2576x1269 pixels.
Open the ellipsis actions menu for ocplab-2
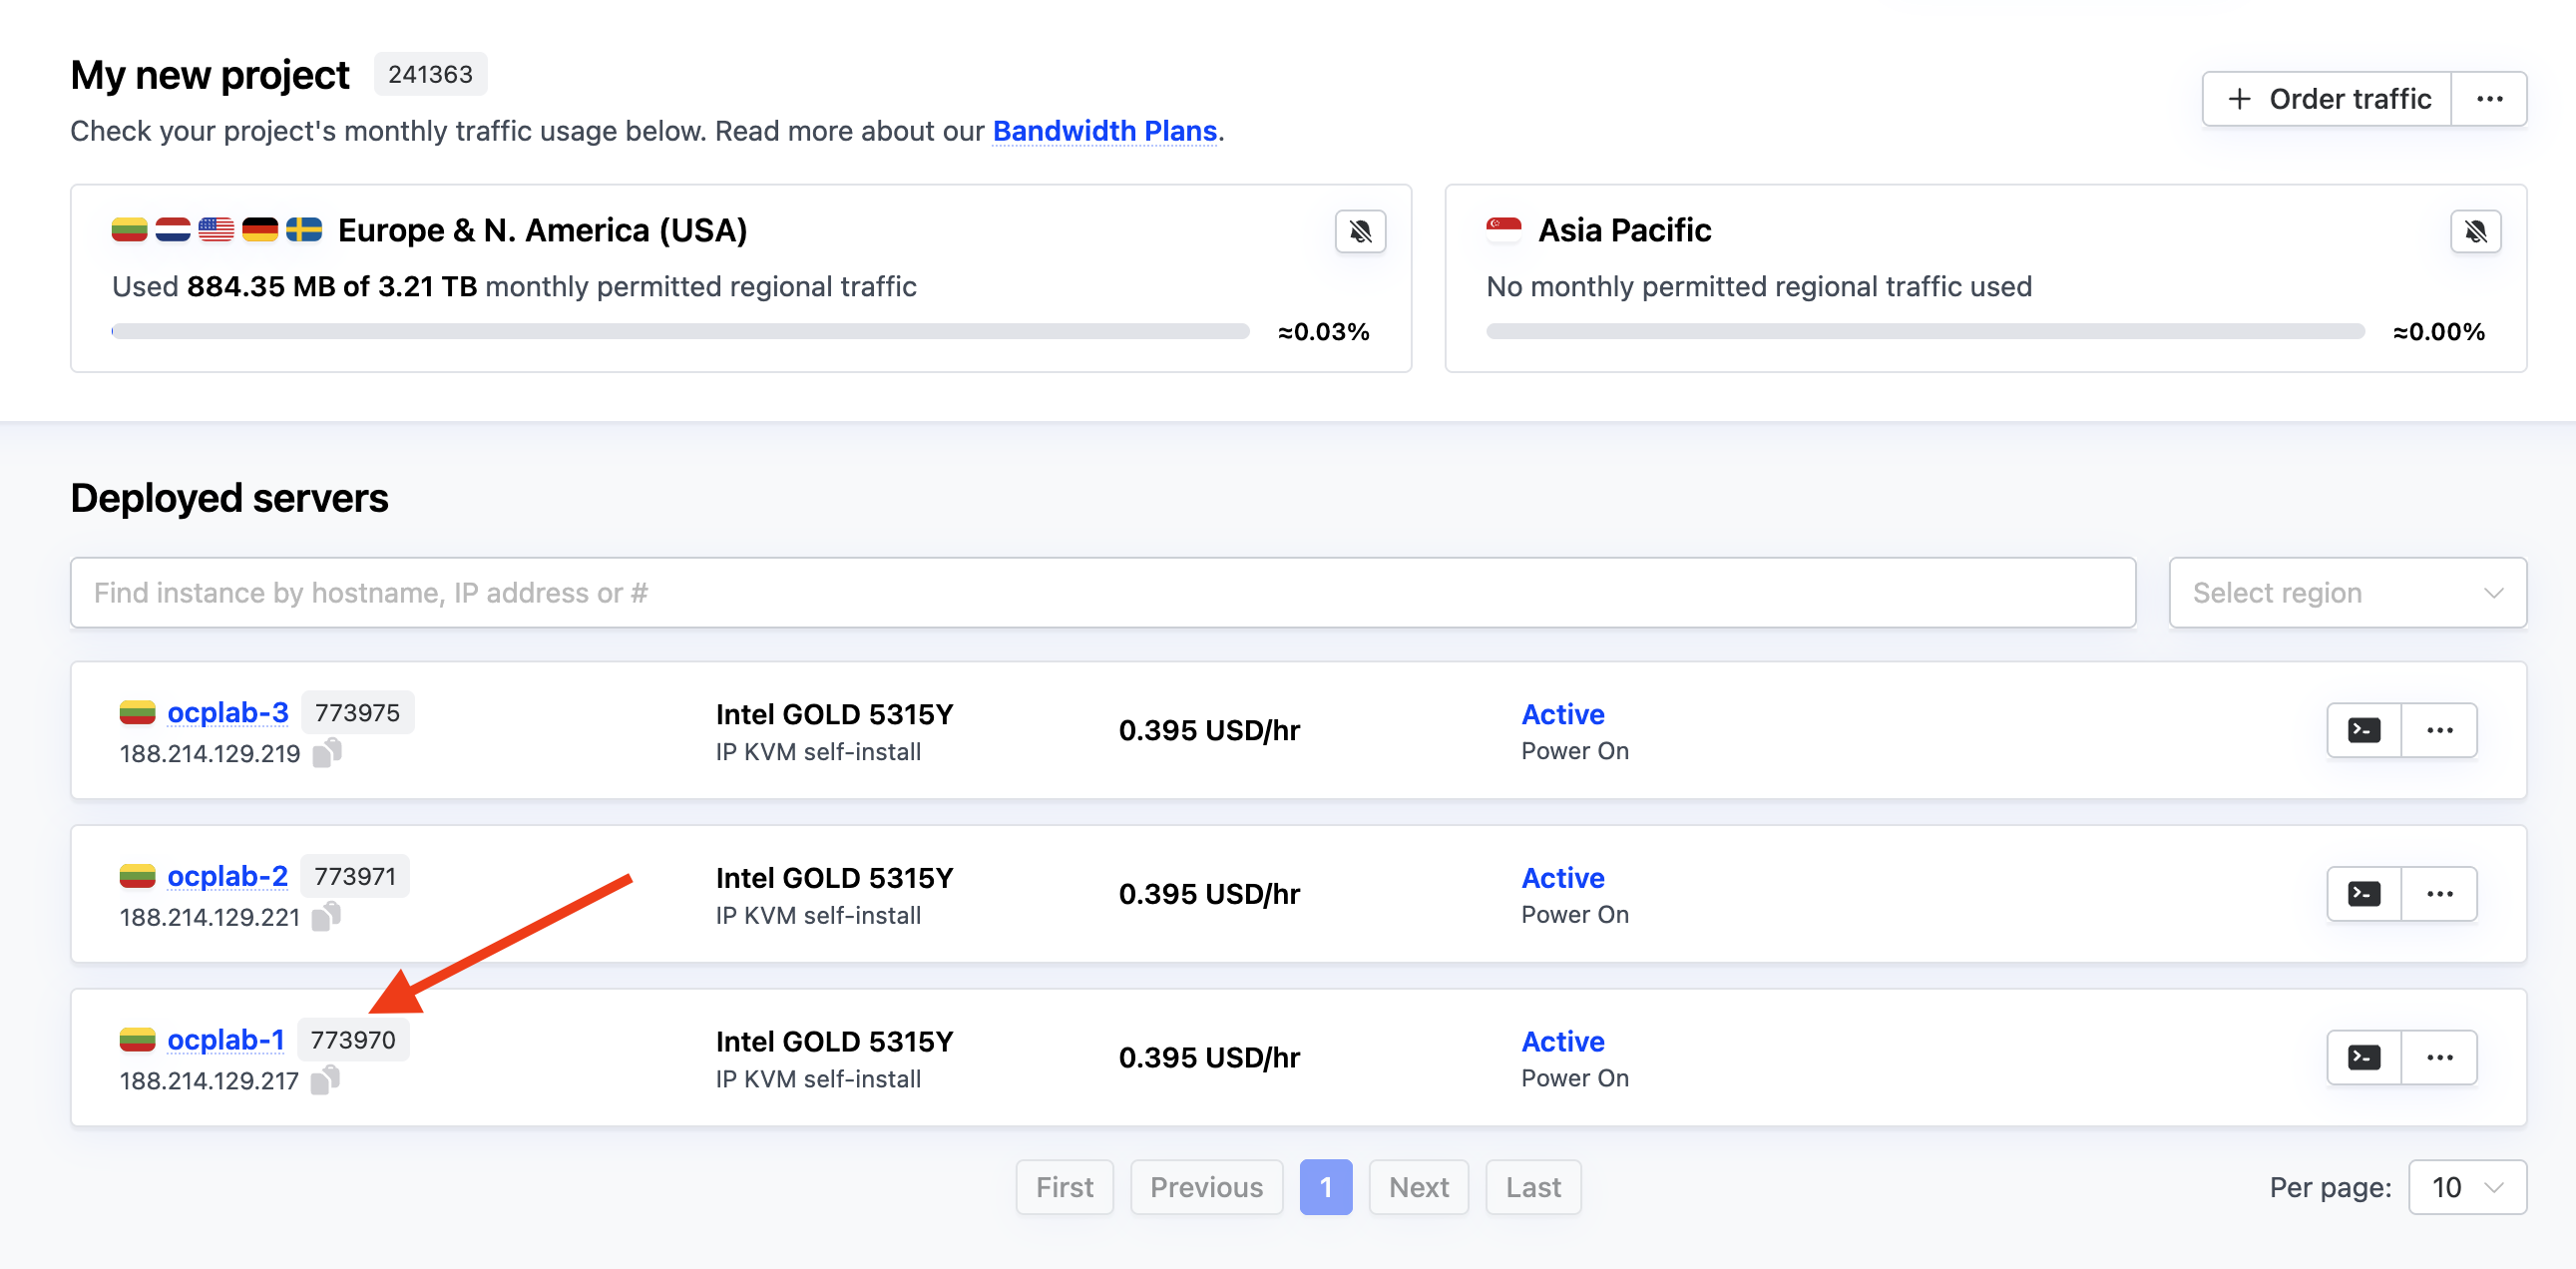tap(2439, 893)
